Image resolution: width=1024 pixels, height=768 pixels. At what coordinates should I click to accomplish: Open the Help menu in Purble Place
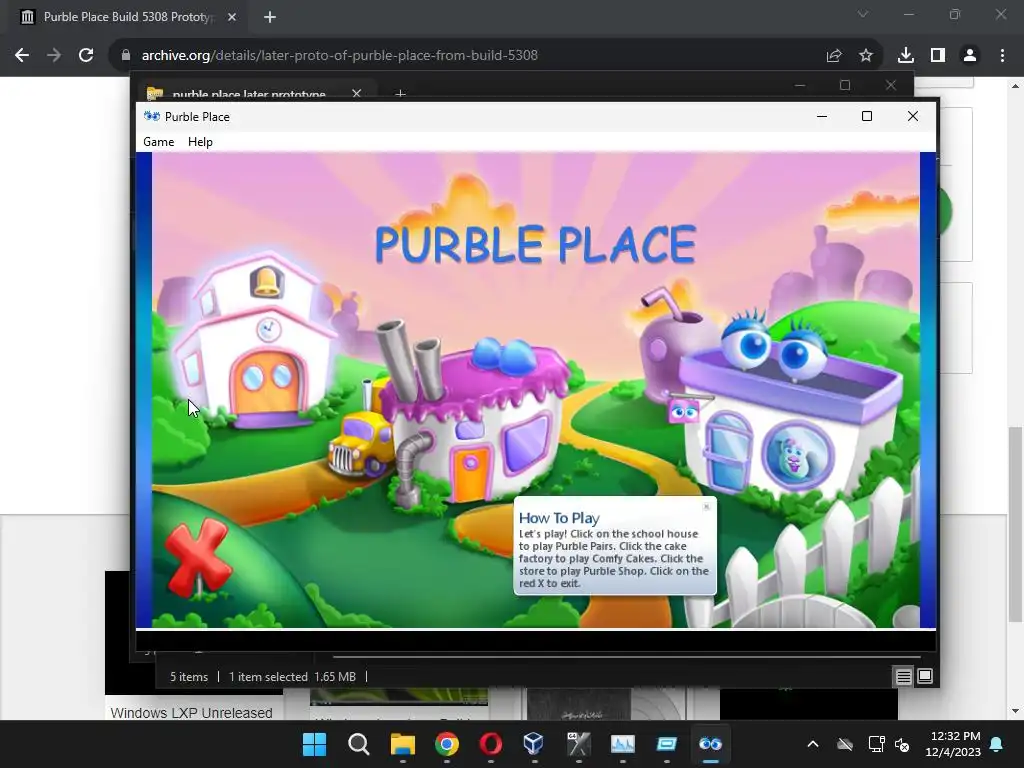[200, 142]
